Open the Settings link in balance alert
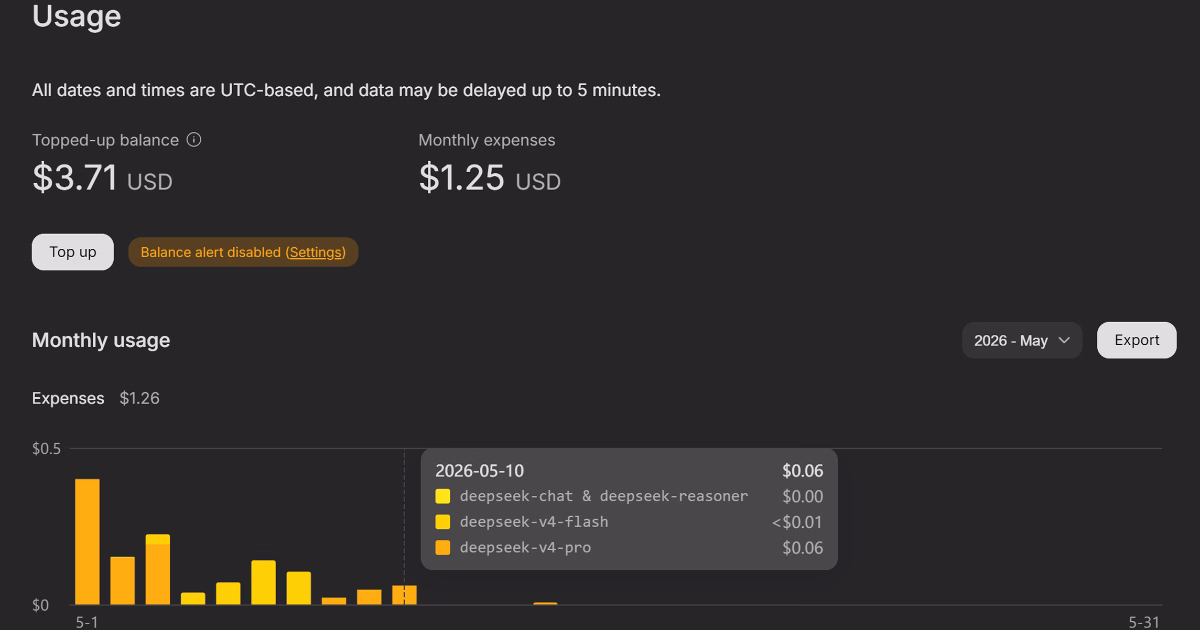 316,252
